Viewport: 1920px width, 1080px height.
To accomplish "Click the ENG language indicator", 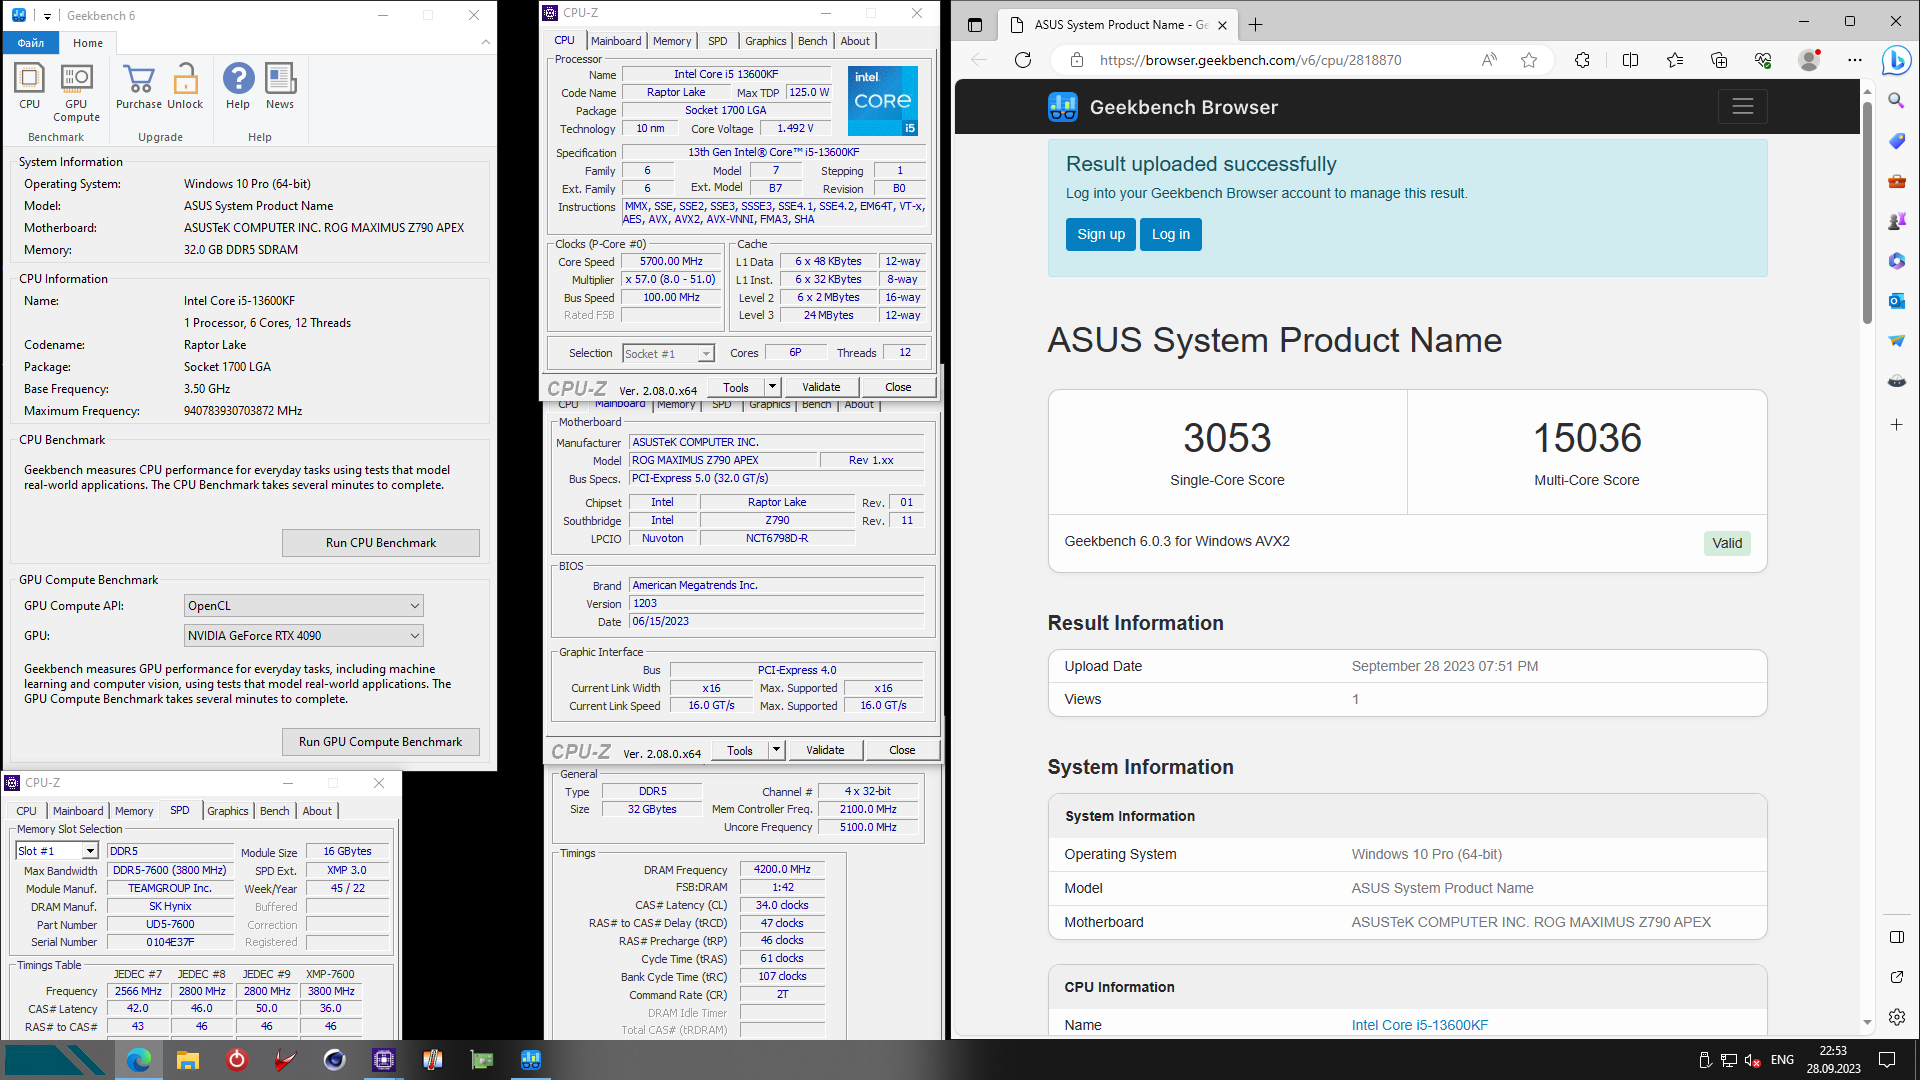I will point(1782,1060).
